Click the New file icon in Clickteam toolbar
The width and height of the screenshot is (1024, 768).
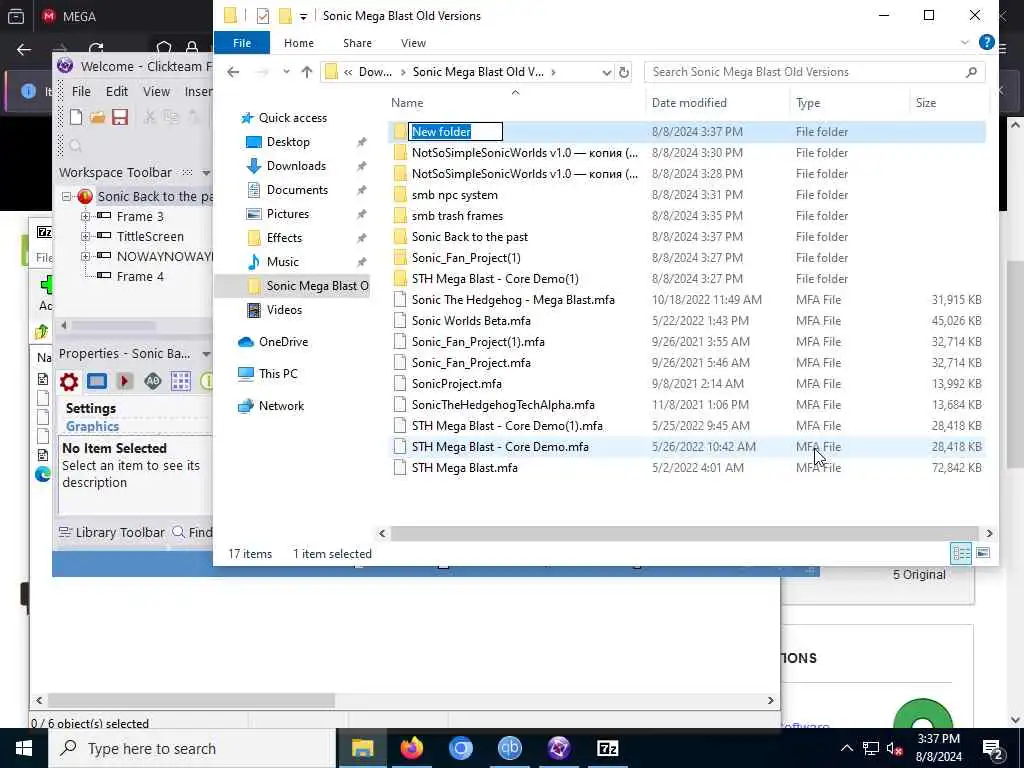(x=76, y=117)
